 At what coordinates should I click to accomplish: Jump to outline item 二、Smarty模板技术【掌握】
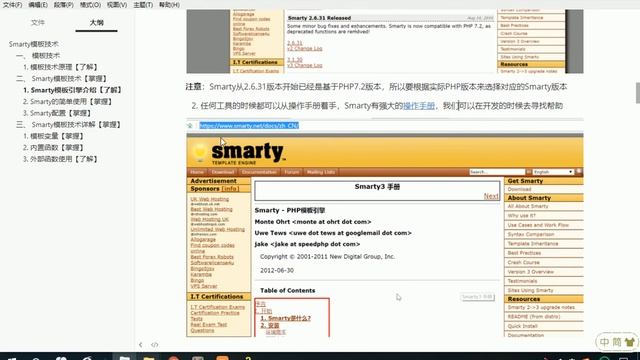[x=62, y=78]
